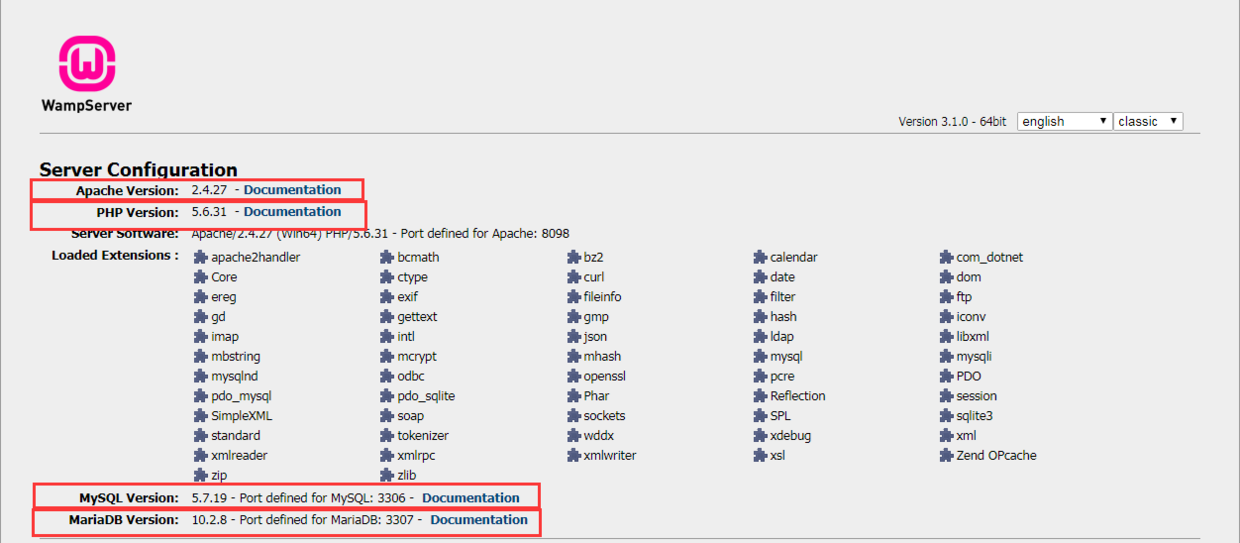Click the Server Configuration heading
The height and width of the screenshot is (543, 1240).
coord(139,170)
